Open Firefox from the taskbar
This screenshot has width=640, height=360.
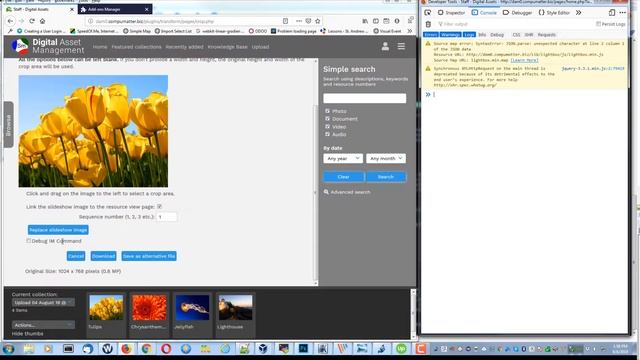[127, 349]
